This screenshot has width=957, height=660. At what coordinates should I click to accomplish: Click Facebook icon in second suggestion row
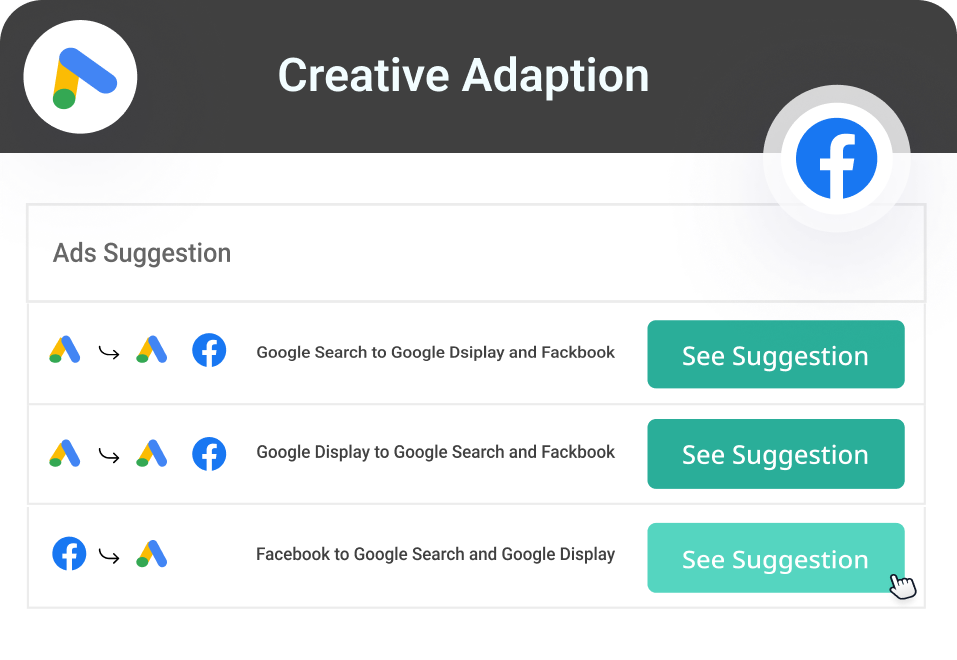[209, 454]
